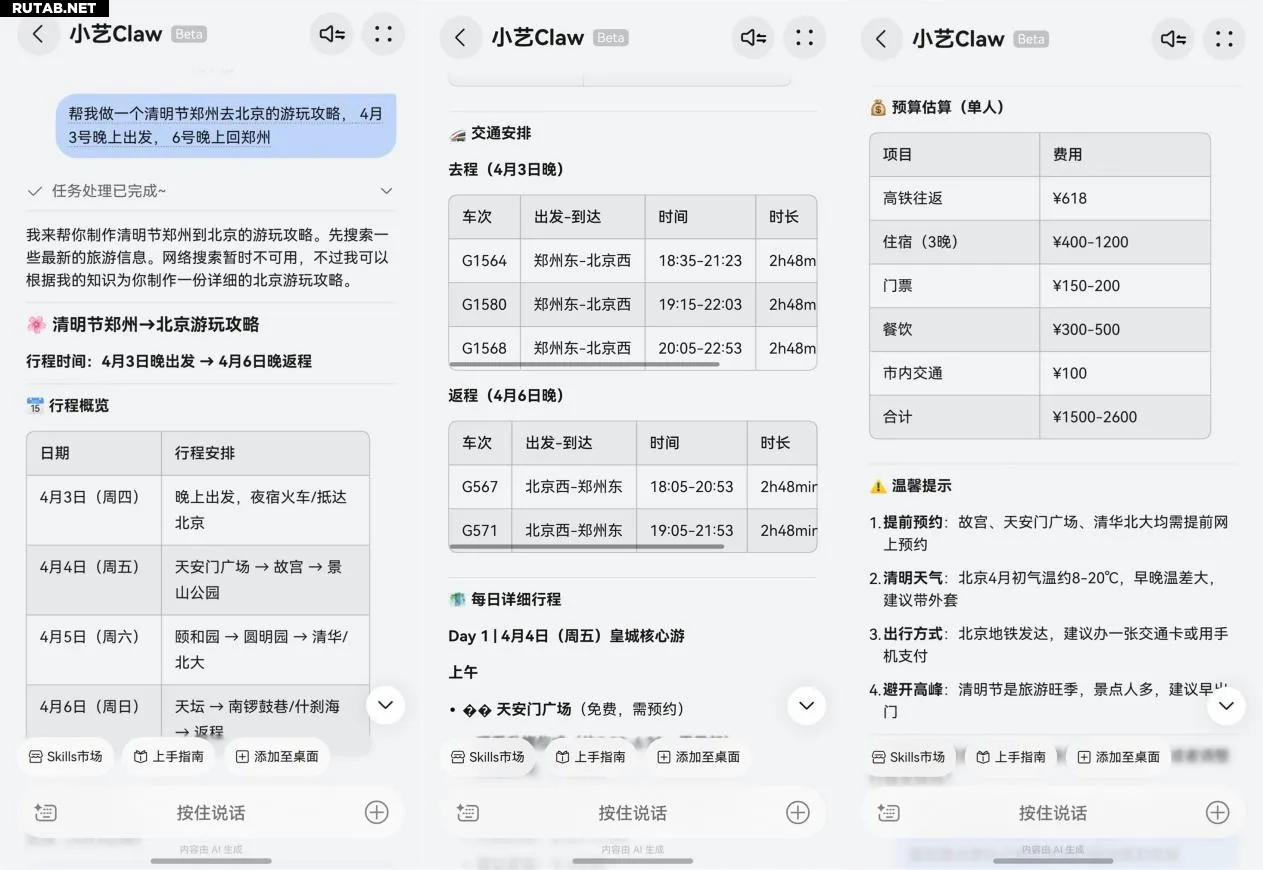Tap the plus attachment icon in the left screen

(x=376, y=812)
